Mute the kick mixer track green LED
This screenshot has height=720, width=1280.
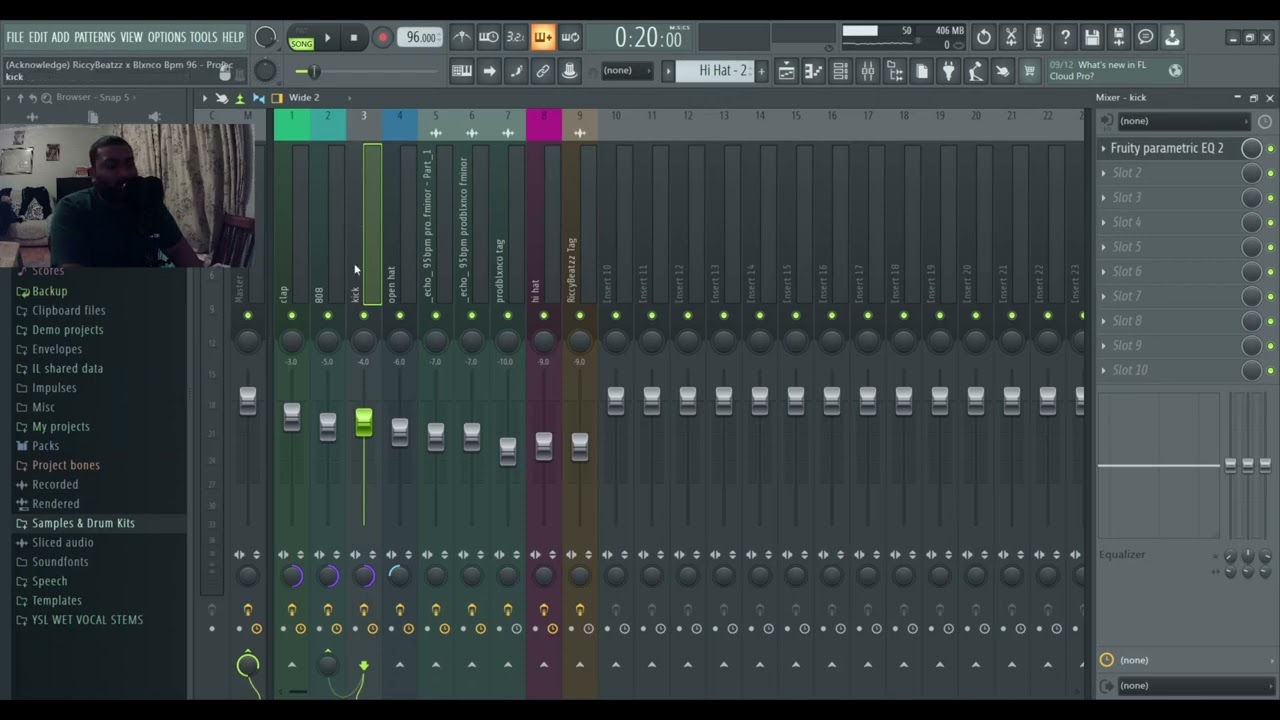click(364, 316)
